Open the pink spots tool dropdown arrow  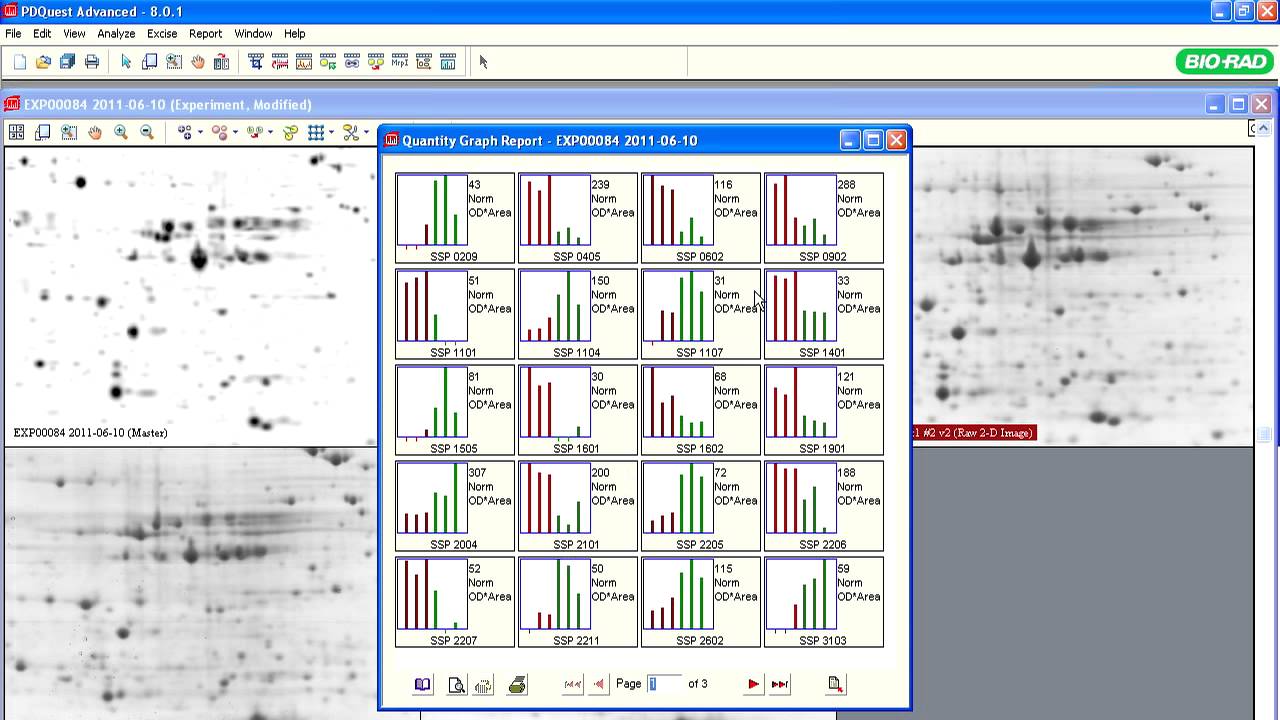click(235, 132)
